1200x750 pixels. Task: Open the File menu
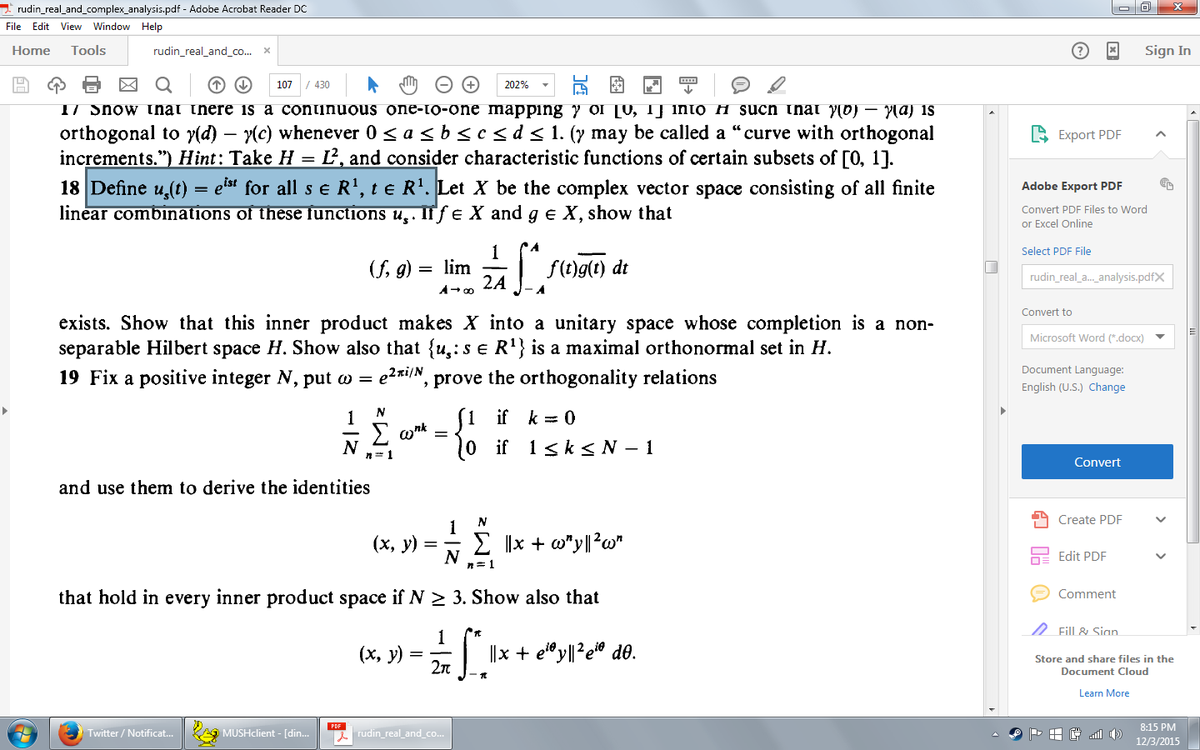click(x=14, y=26)
